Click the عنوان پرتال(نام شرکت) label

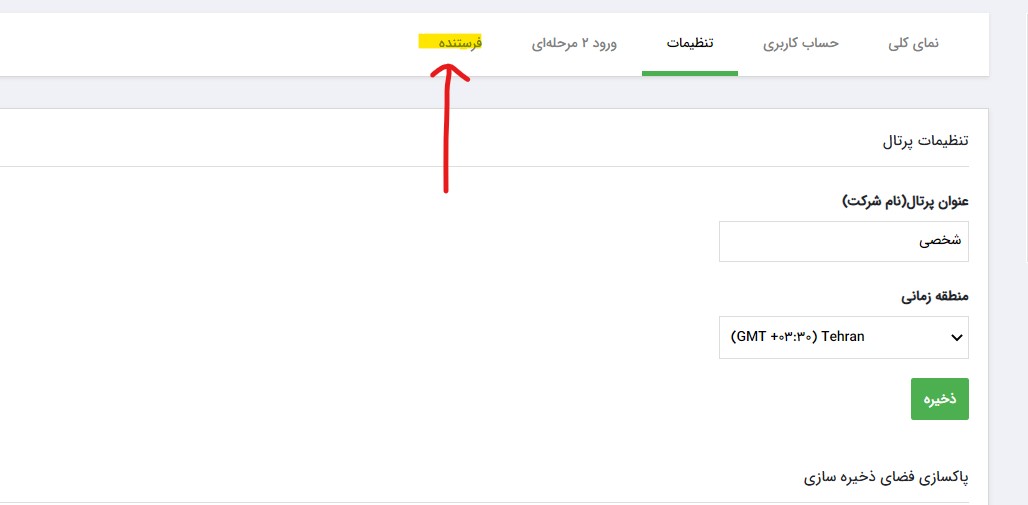coord(905,201)
